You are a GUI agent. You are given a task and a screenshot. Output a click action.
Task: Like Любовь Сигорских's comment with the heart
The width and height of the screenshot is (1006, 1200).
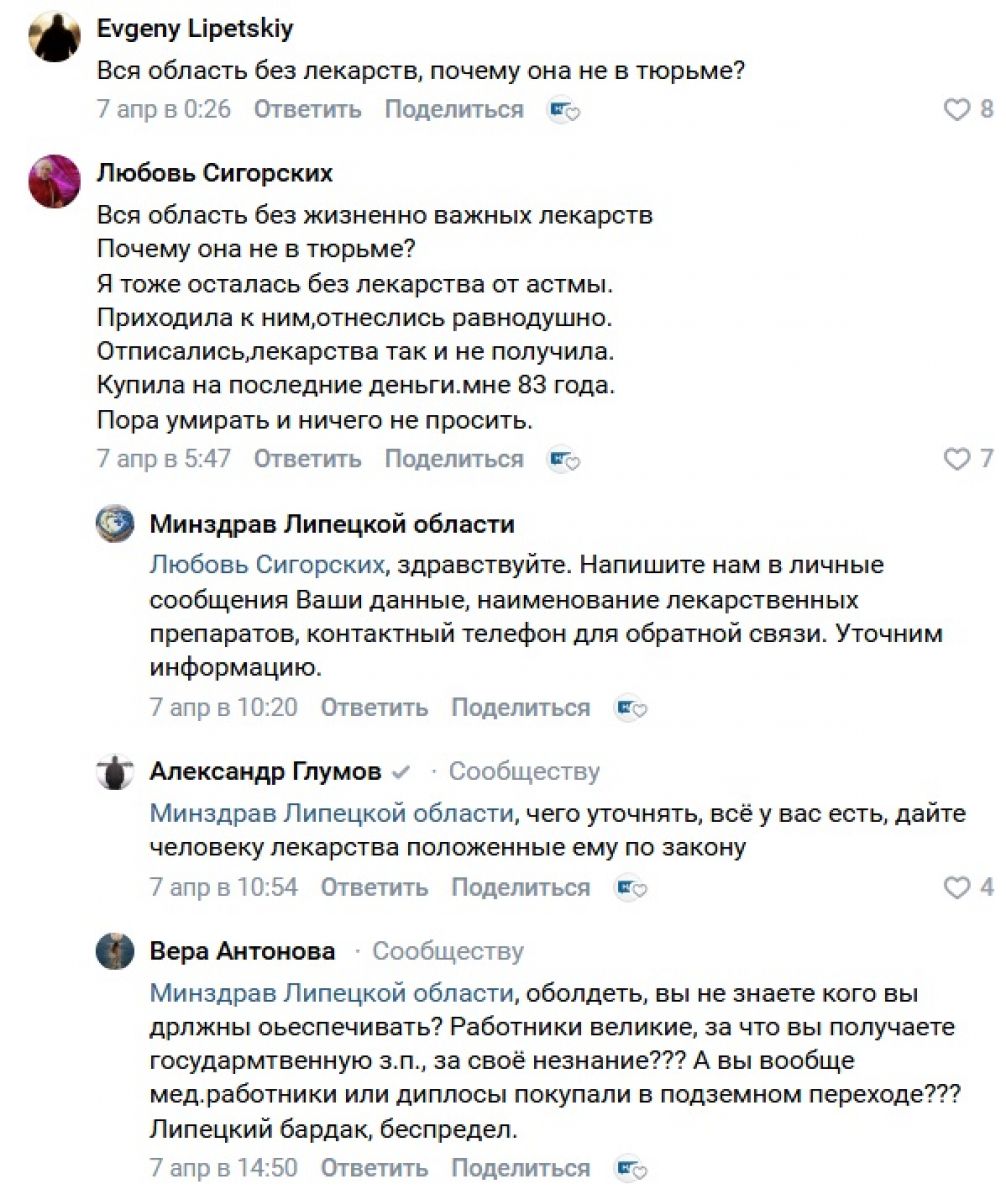(x=957, y=459)
